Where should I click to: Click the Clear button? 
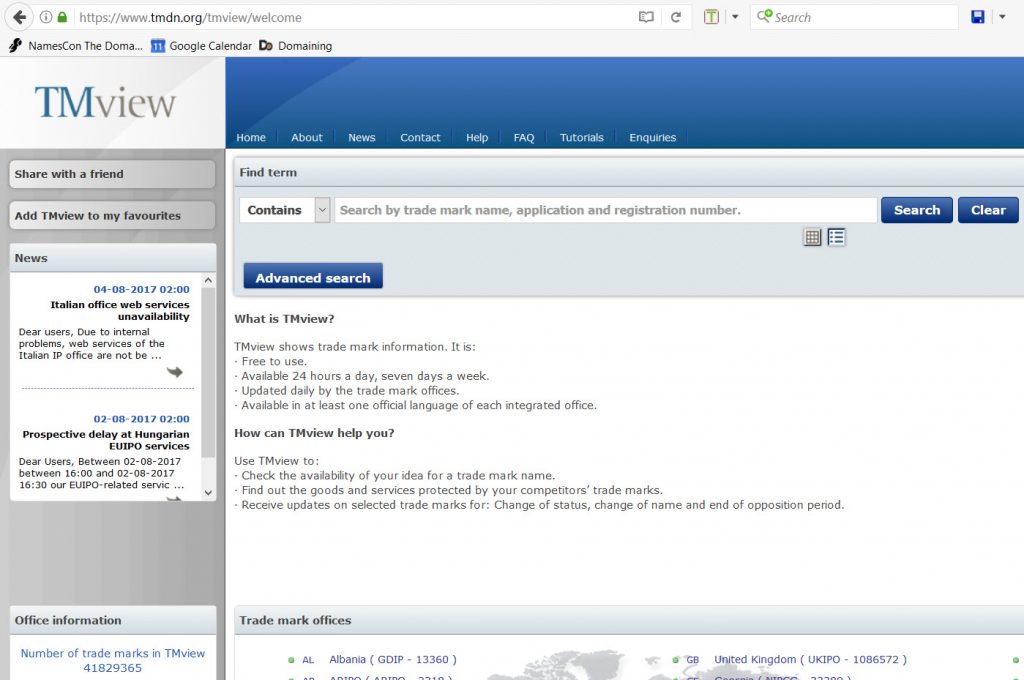pos(988,210)
